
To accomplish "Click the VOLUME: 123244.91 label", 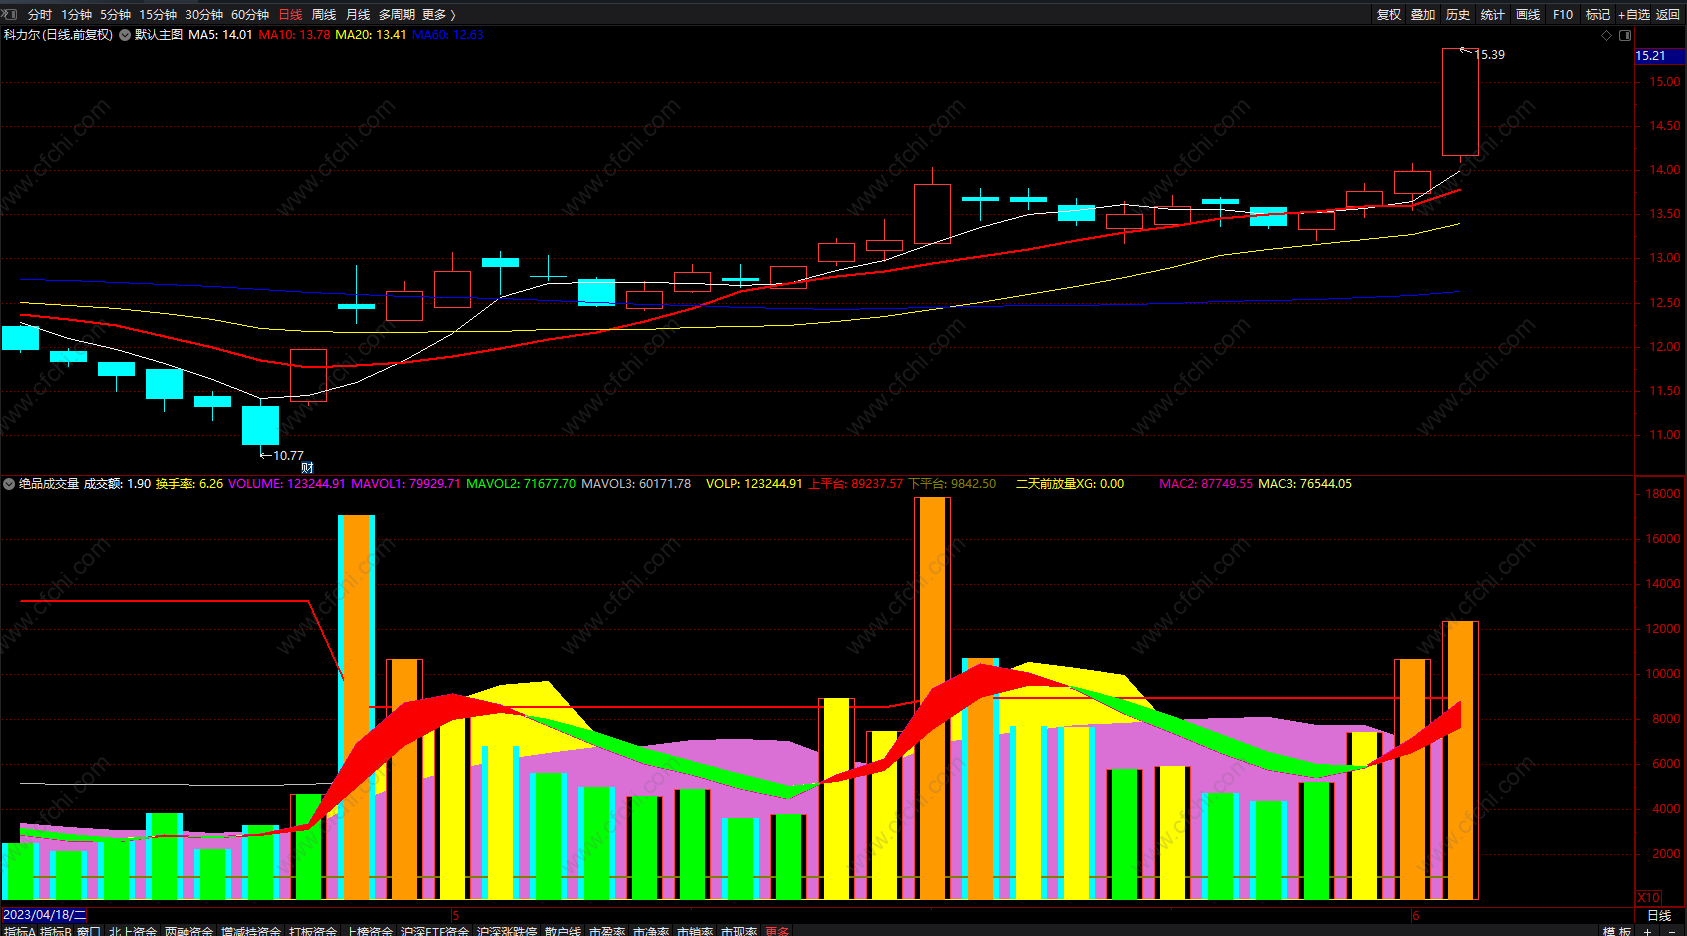I will (x=287, y=484).
